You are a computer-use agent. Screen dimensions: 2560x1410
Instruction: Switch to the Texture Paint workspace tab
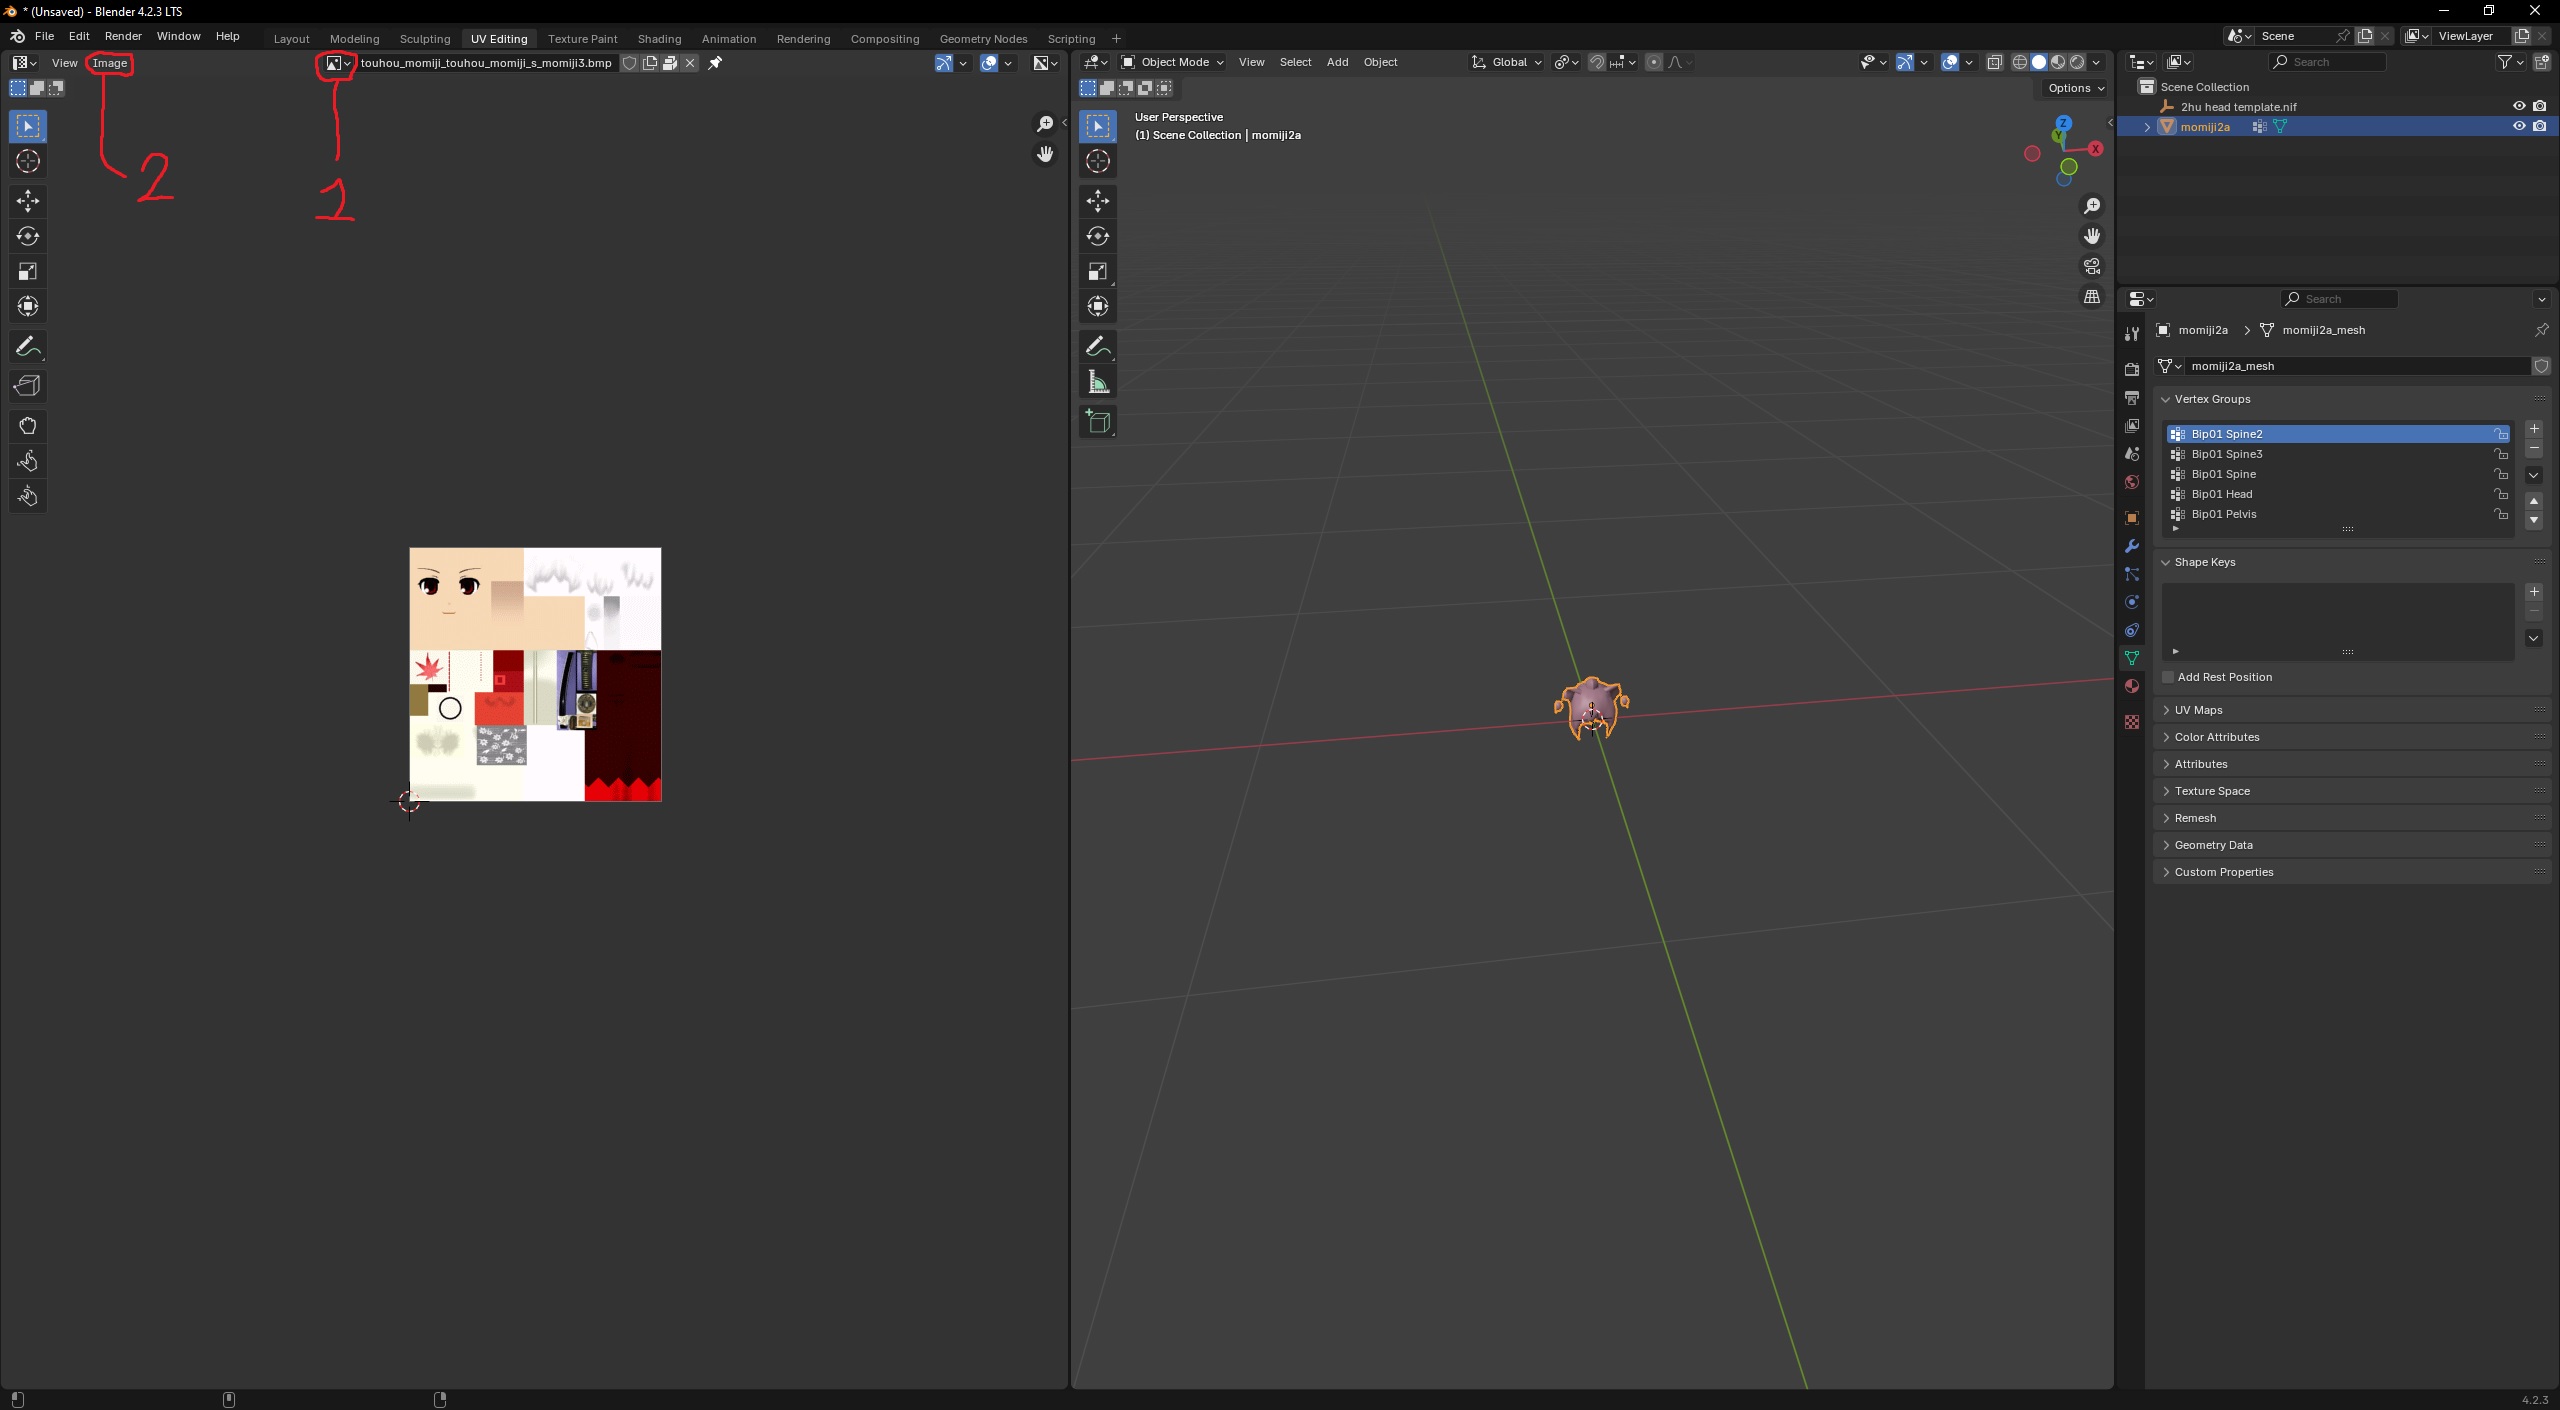[582, 39]
